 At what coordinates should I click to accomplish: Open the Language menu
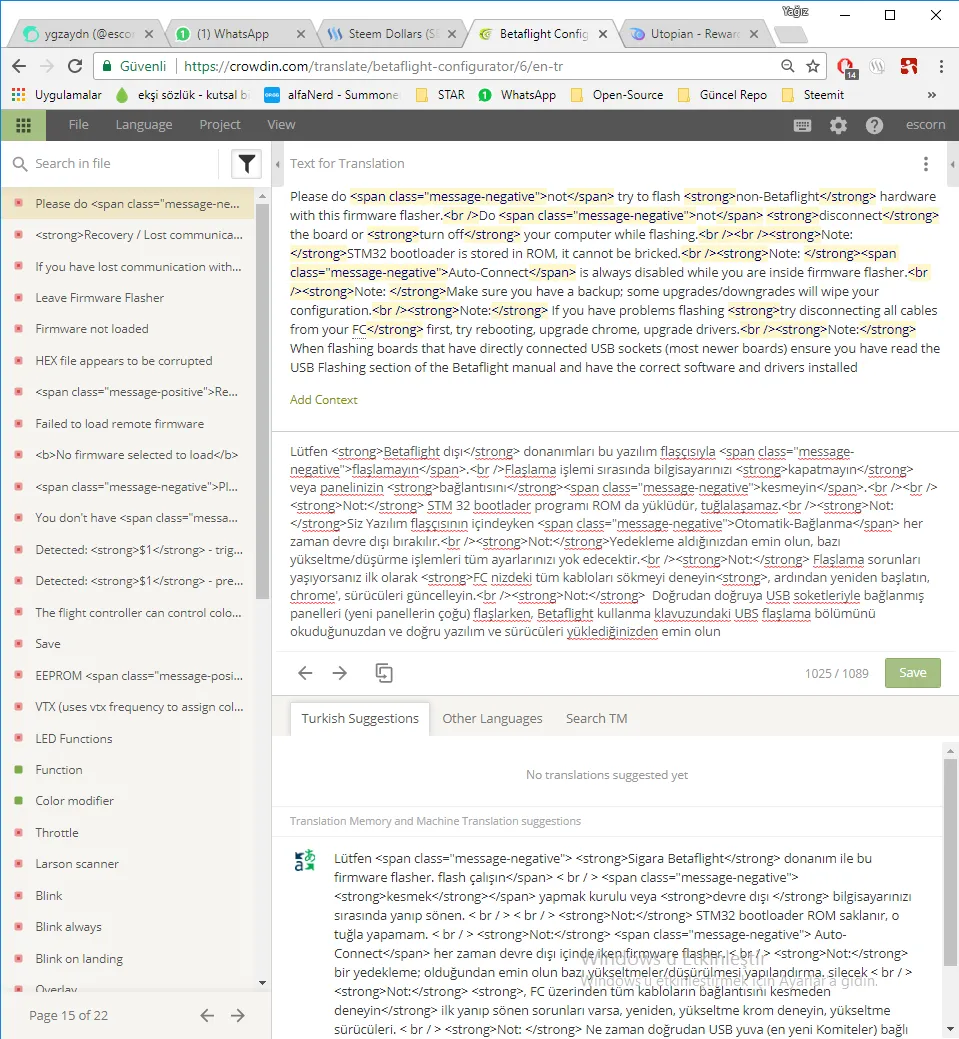[x=144, y=125]
